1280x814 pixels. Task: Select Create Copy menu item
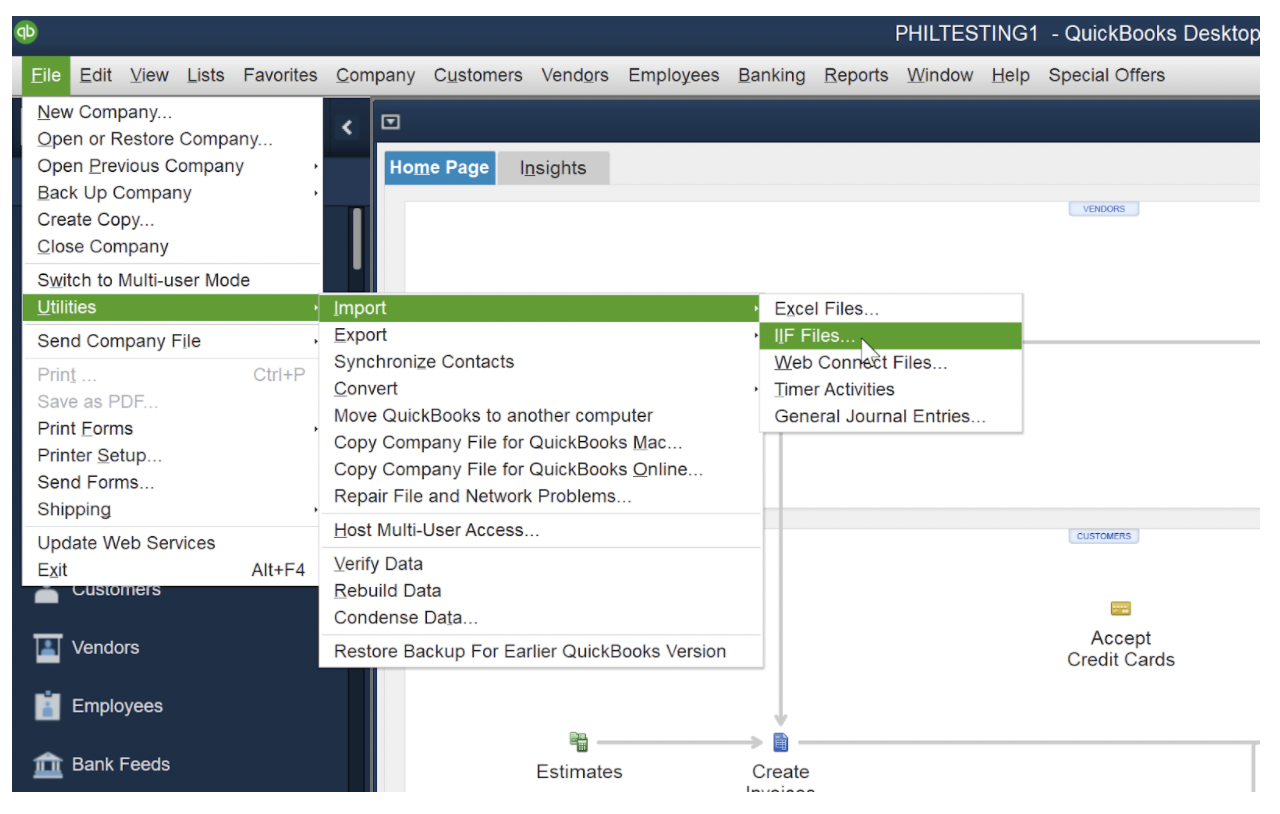click(x=172, y=220)
